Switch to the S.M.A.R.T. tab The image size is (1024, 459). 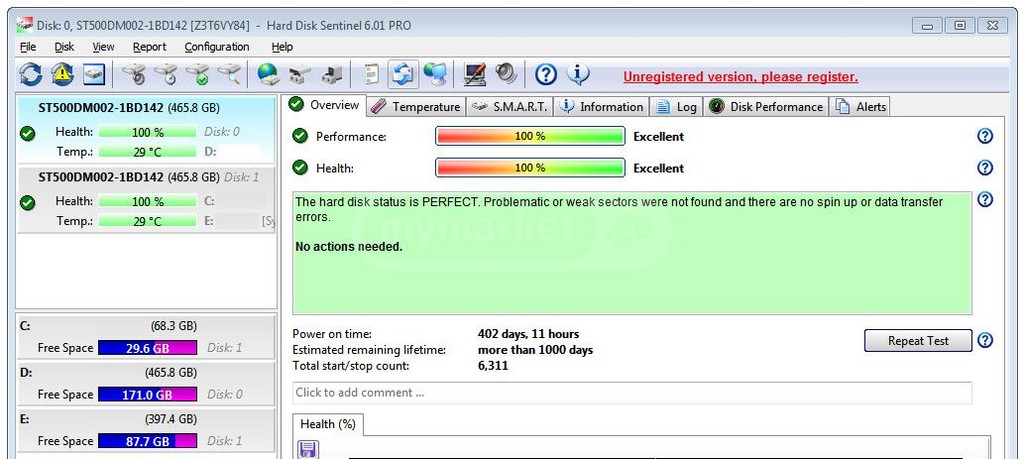click(509, 107)
